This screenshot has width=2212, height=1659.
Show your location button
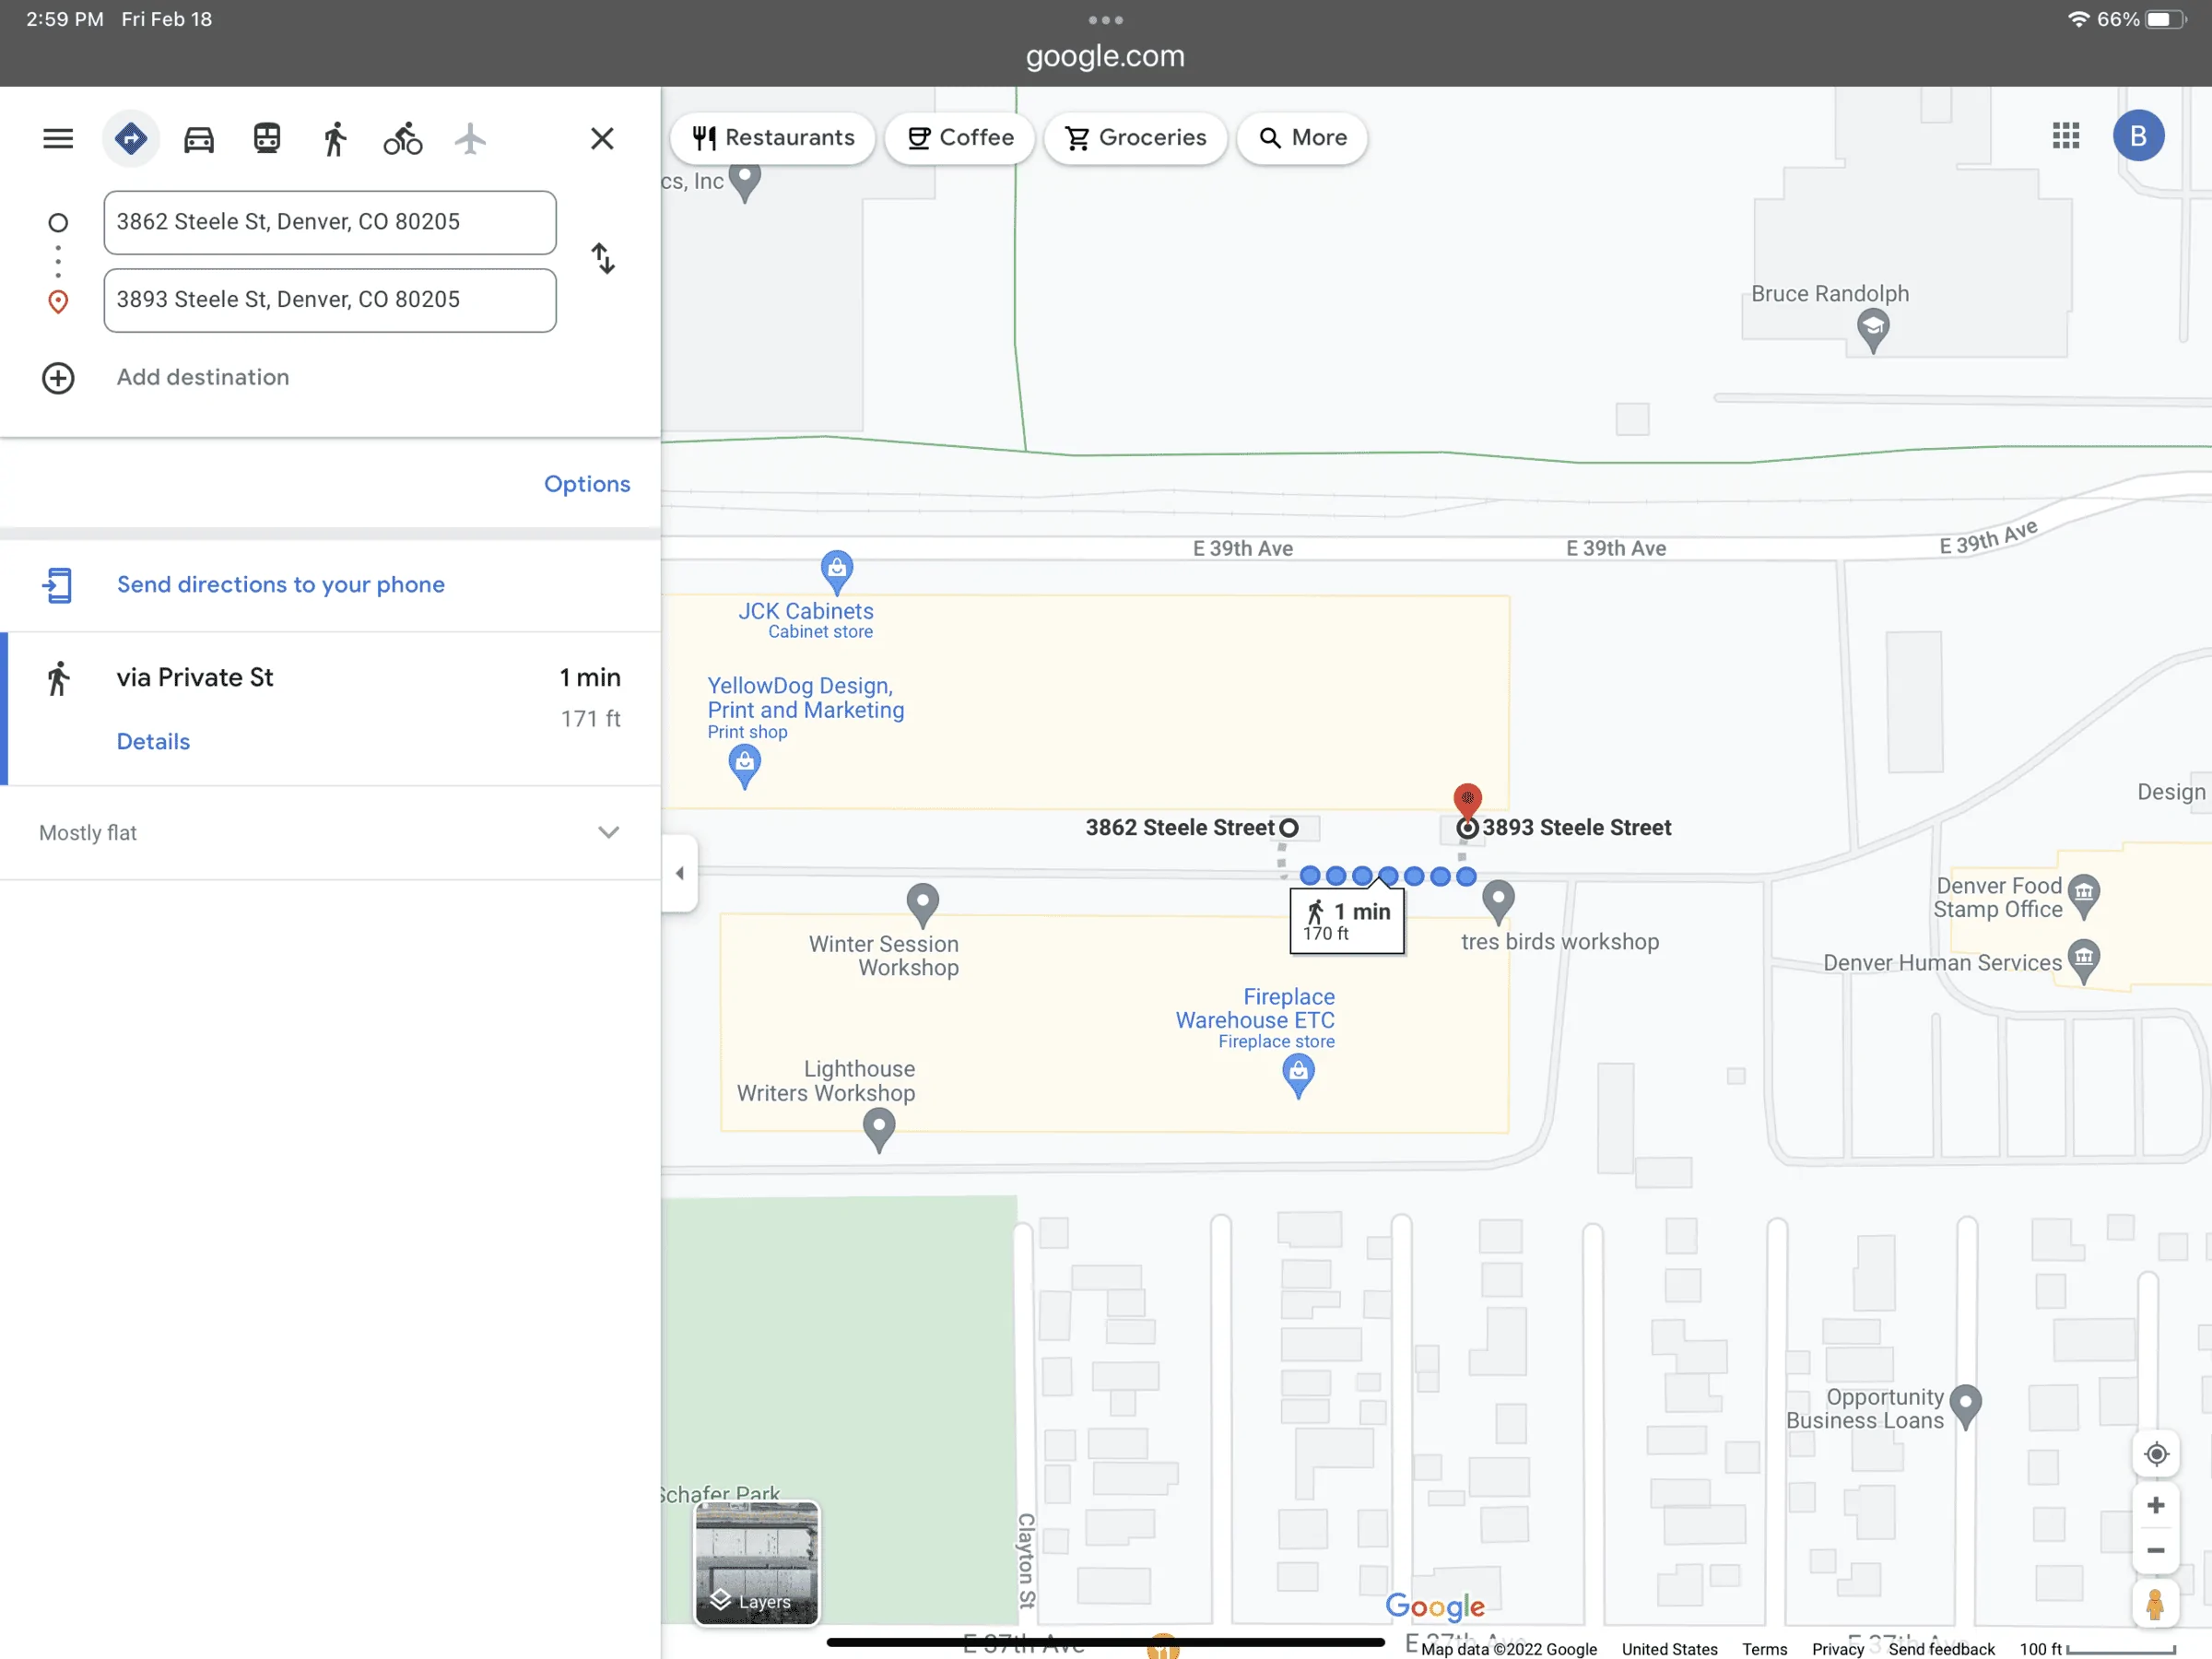[2156, 1454]
